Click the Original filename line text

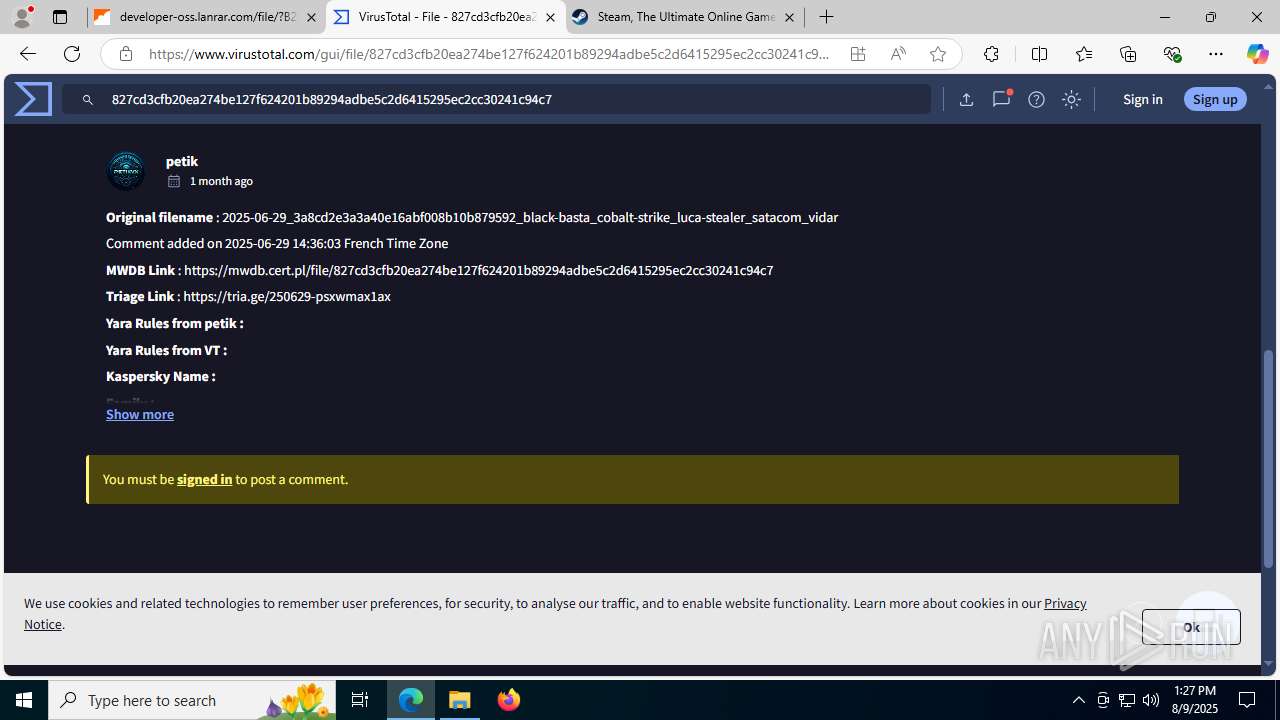pos(472,217)
